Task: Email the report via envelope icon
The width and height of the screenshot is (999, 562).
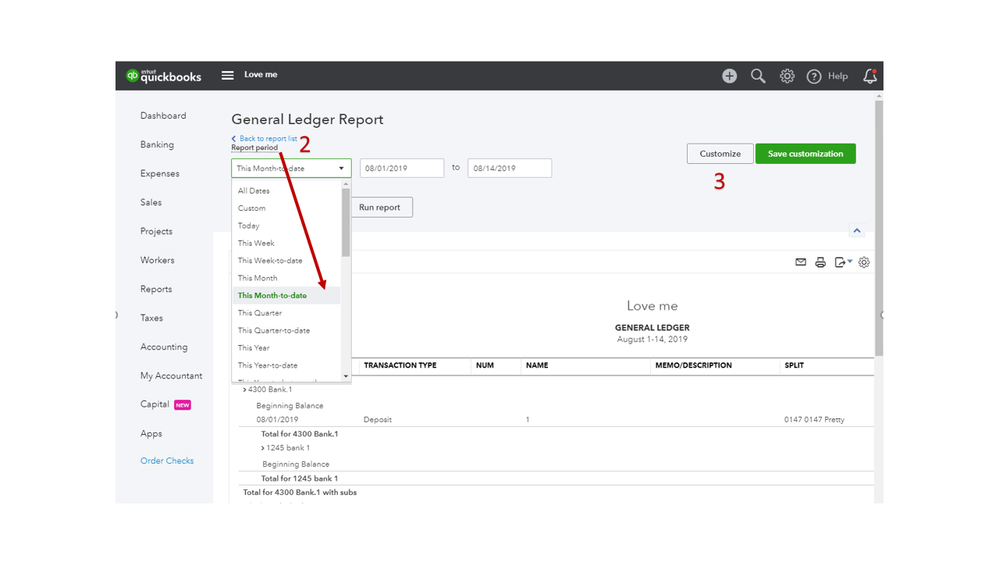Action: tap(800, 262)
